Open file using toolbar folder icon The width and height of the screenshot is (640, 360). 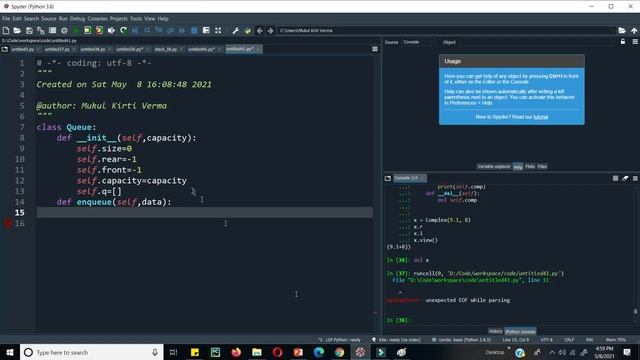click(17, 30)
